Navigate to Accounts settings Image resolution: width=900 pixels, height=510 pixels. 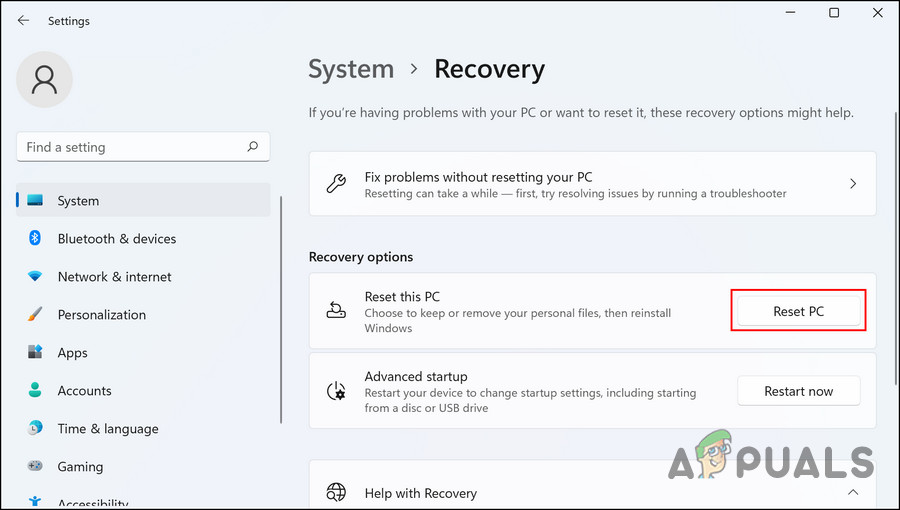point(143,390)
